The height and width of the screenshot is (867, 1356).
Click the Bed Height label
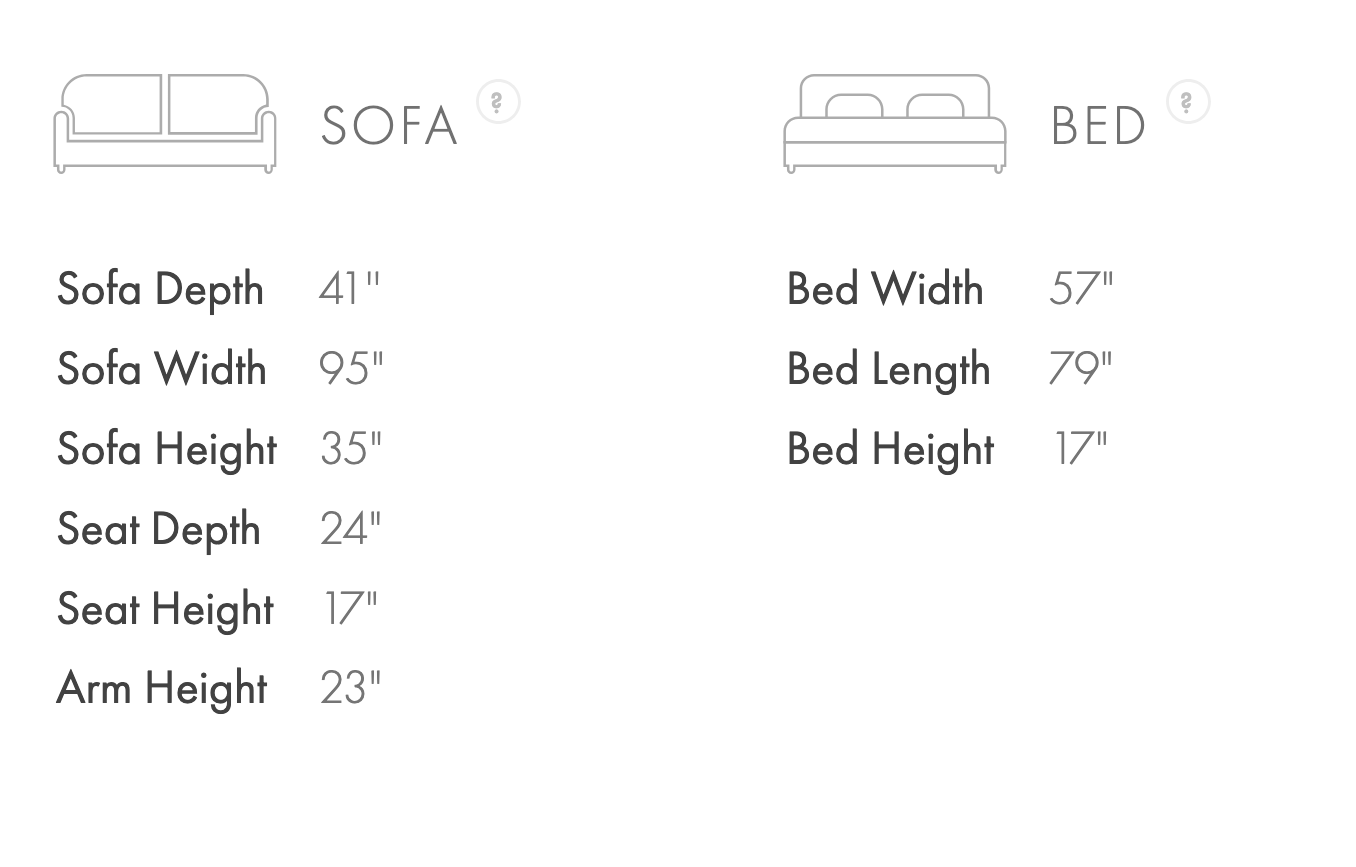[x=890, y=449]
